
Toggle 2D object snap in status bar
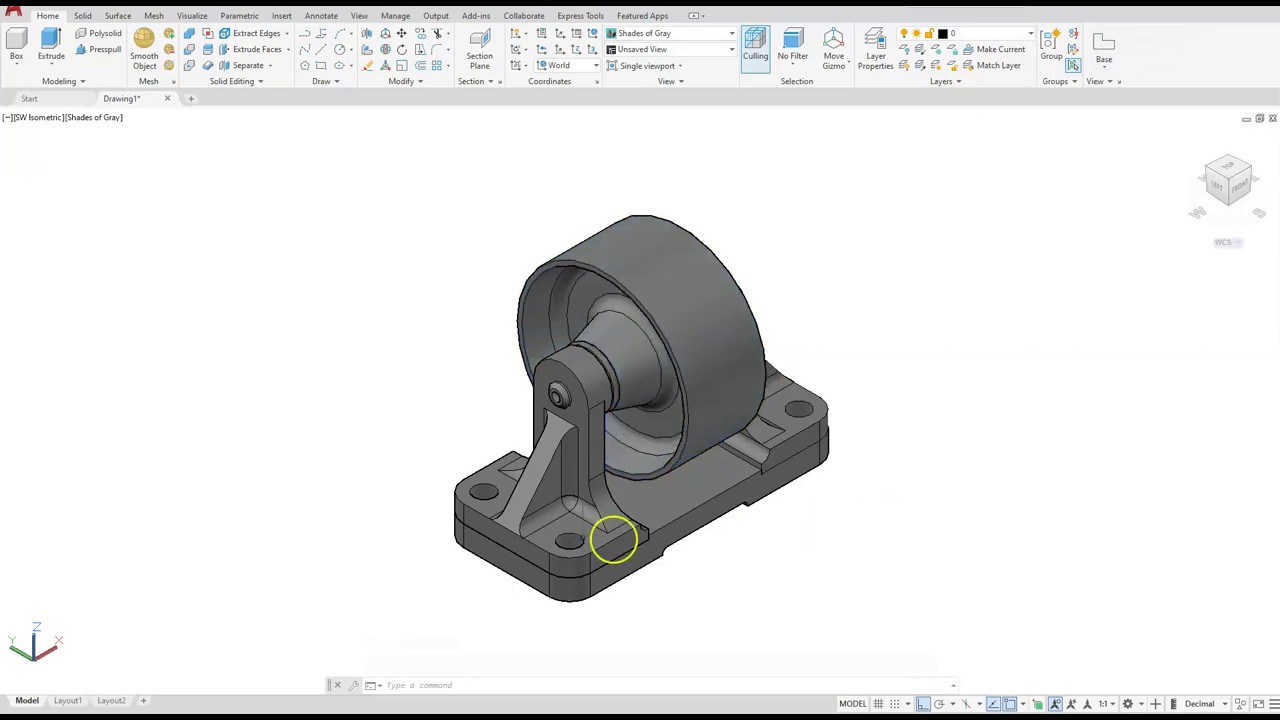(1009, 704)
